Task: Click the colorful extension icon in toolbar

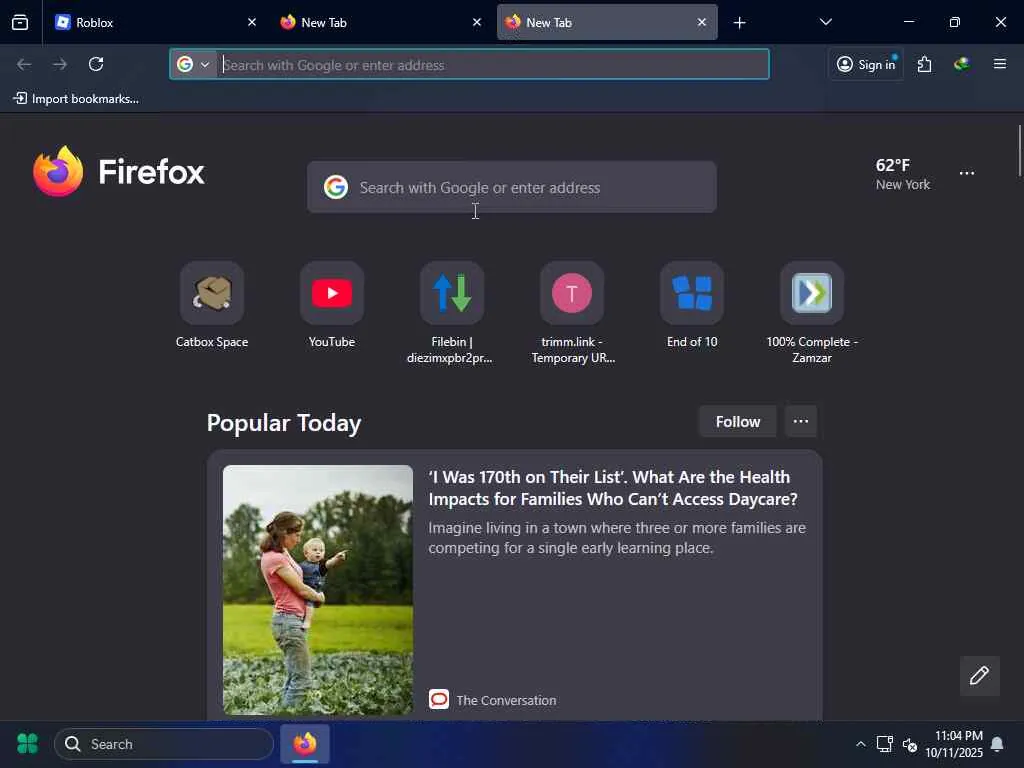Action: pos(961,64)
